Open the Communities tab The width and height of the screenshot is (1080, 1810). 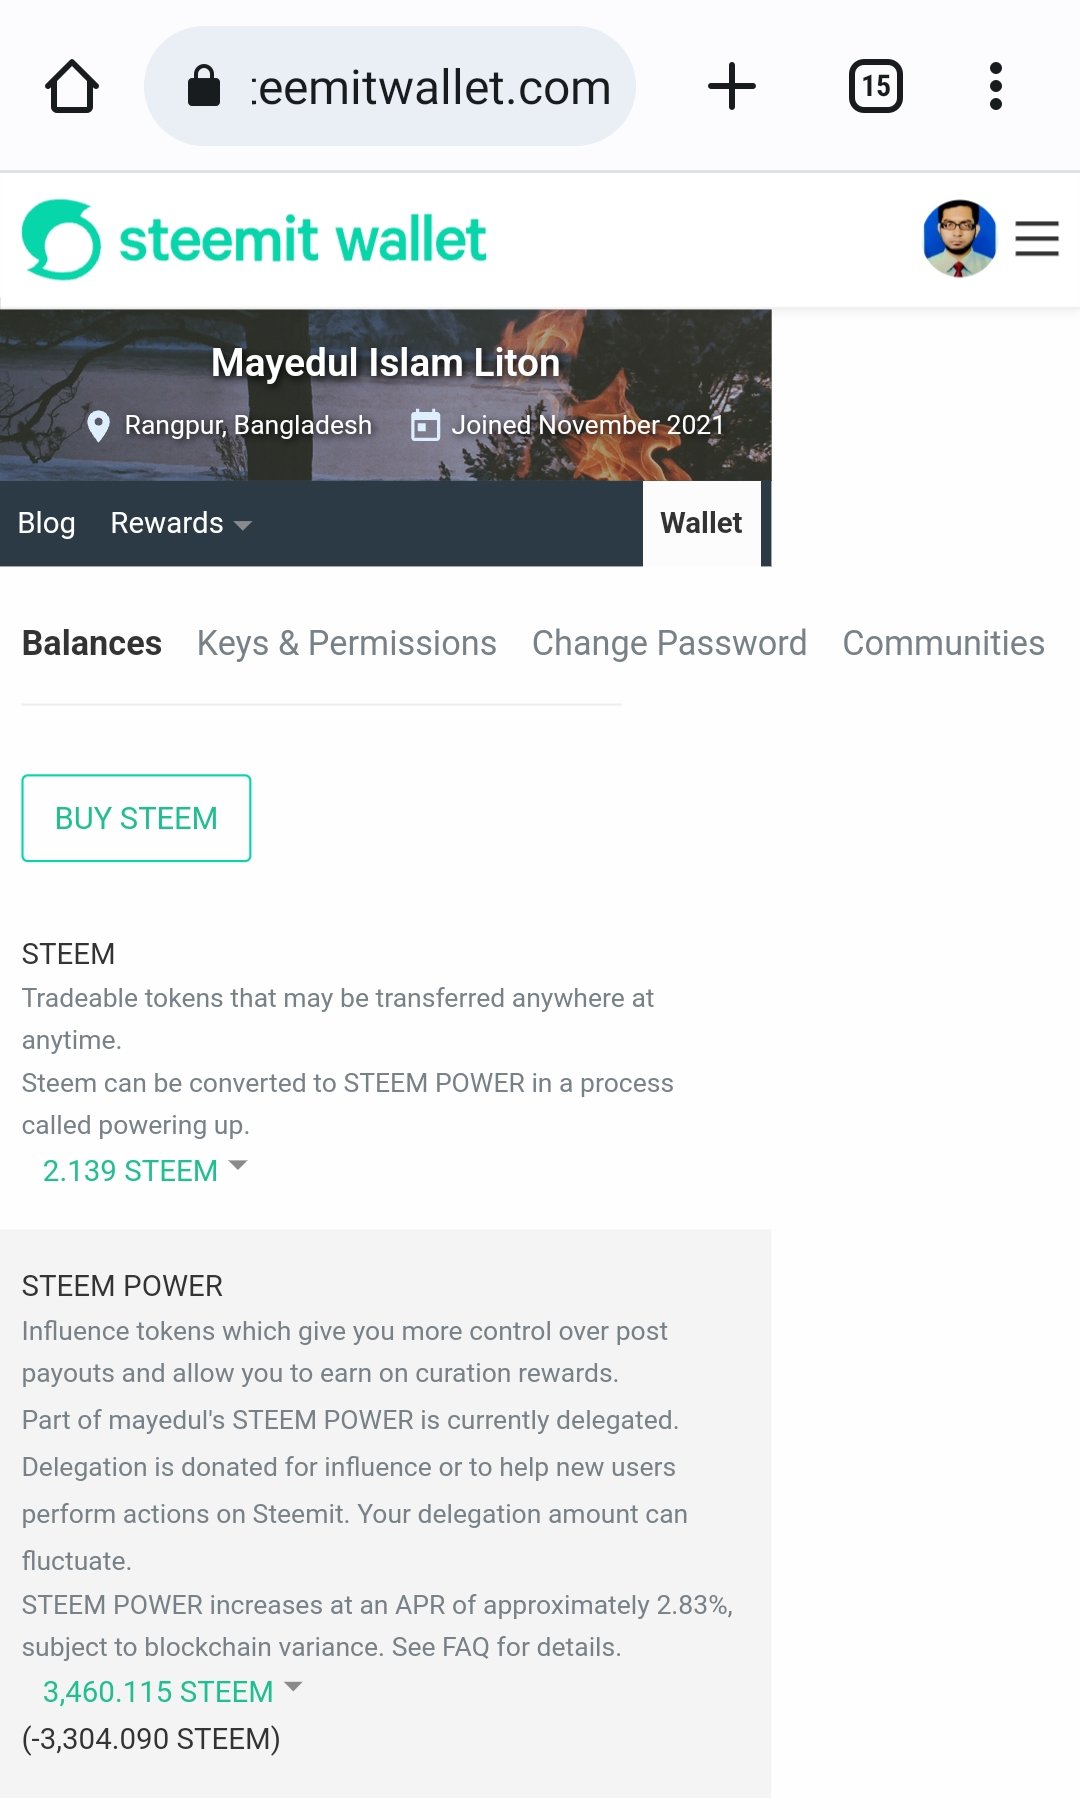[x=943, y=643]
